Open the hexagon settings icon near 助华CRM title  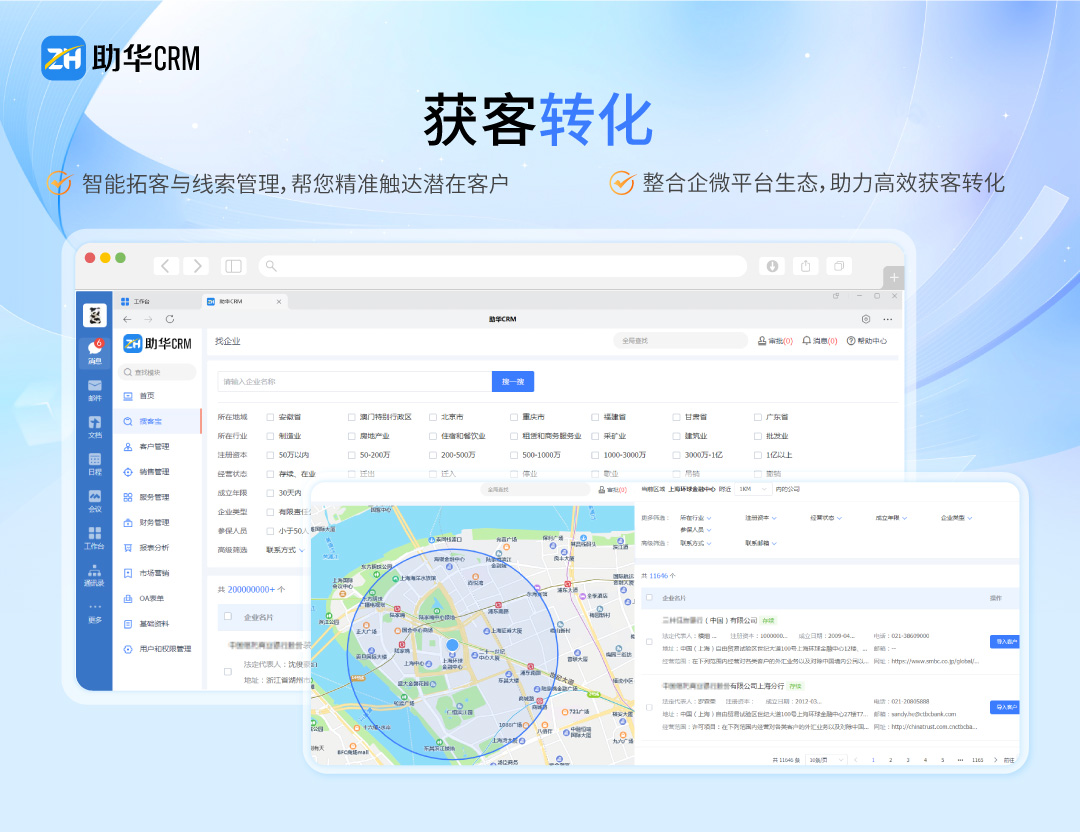pyautogui.click(x=866, y=319)
